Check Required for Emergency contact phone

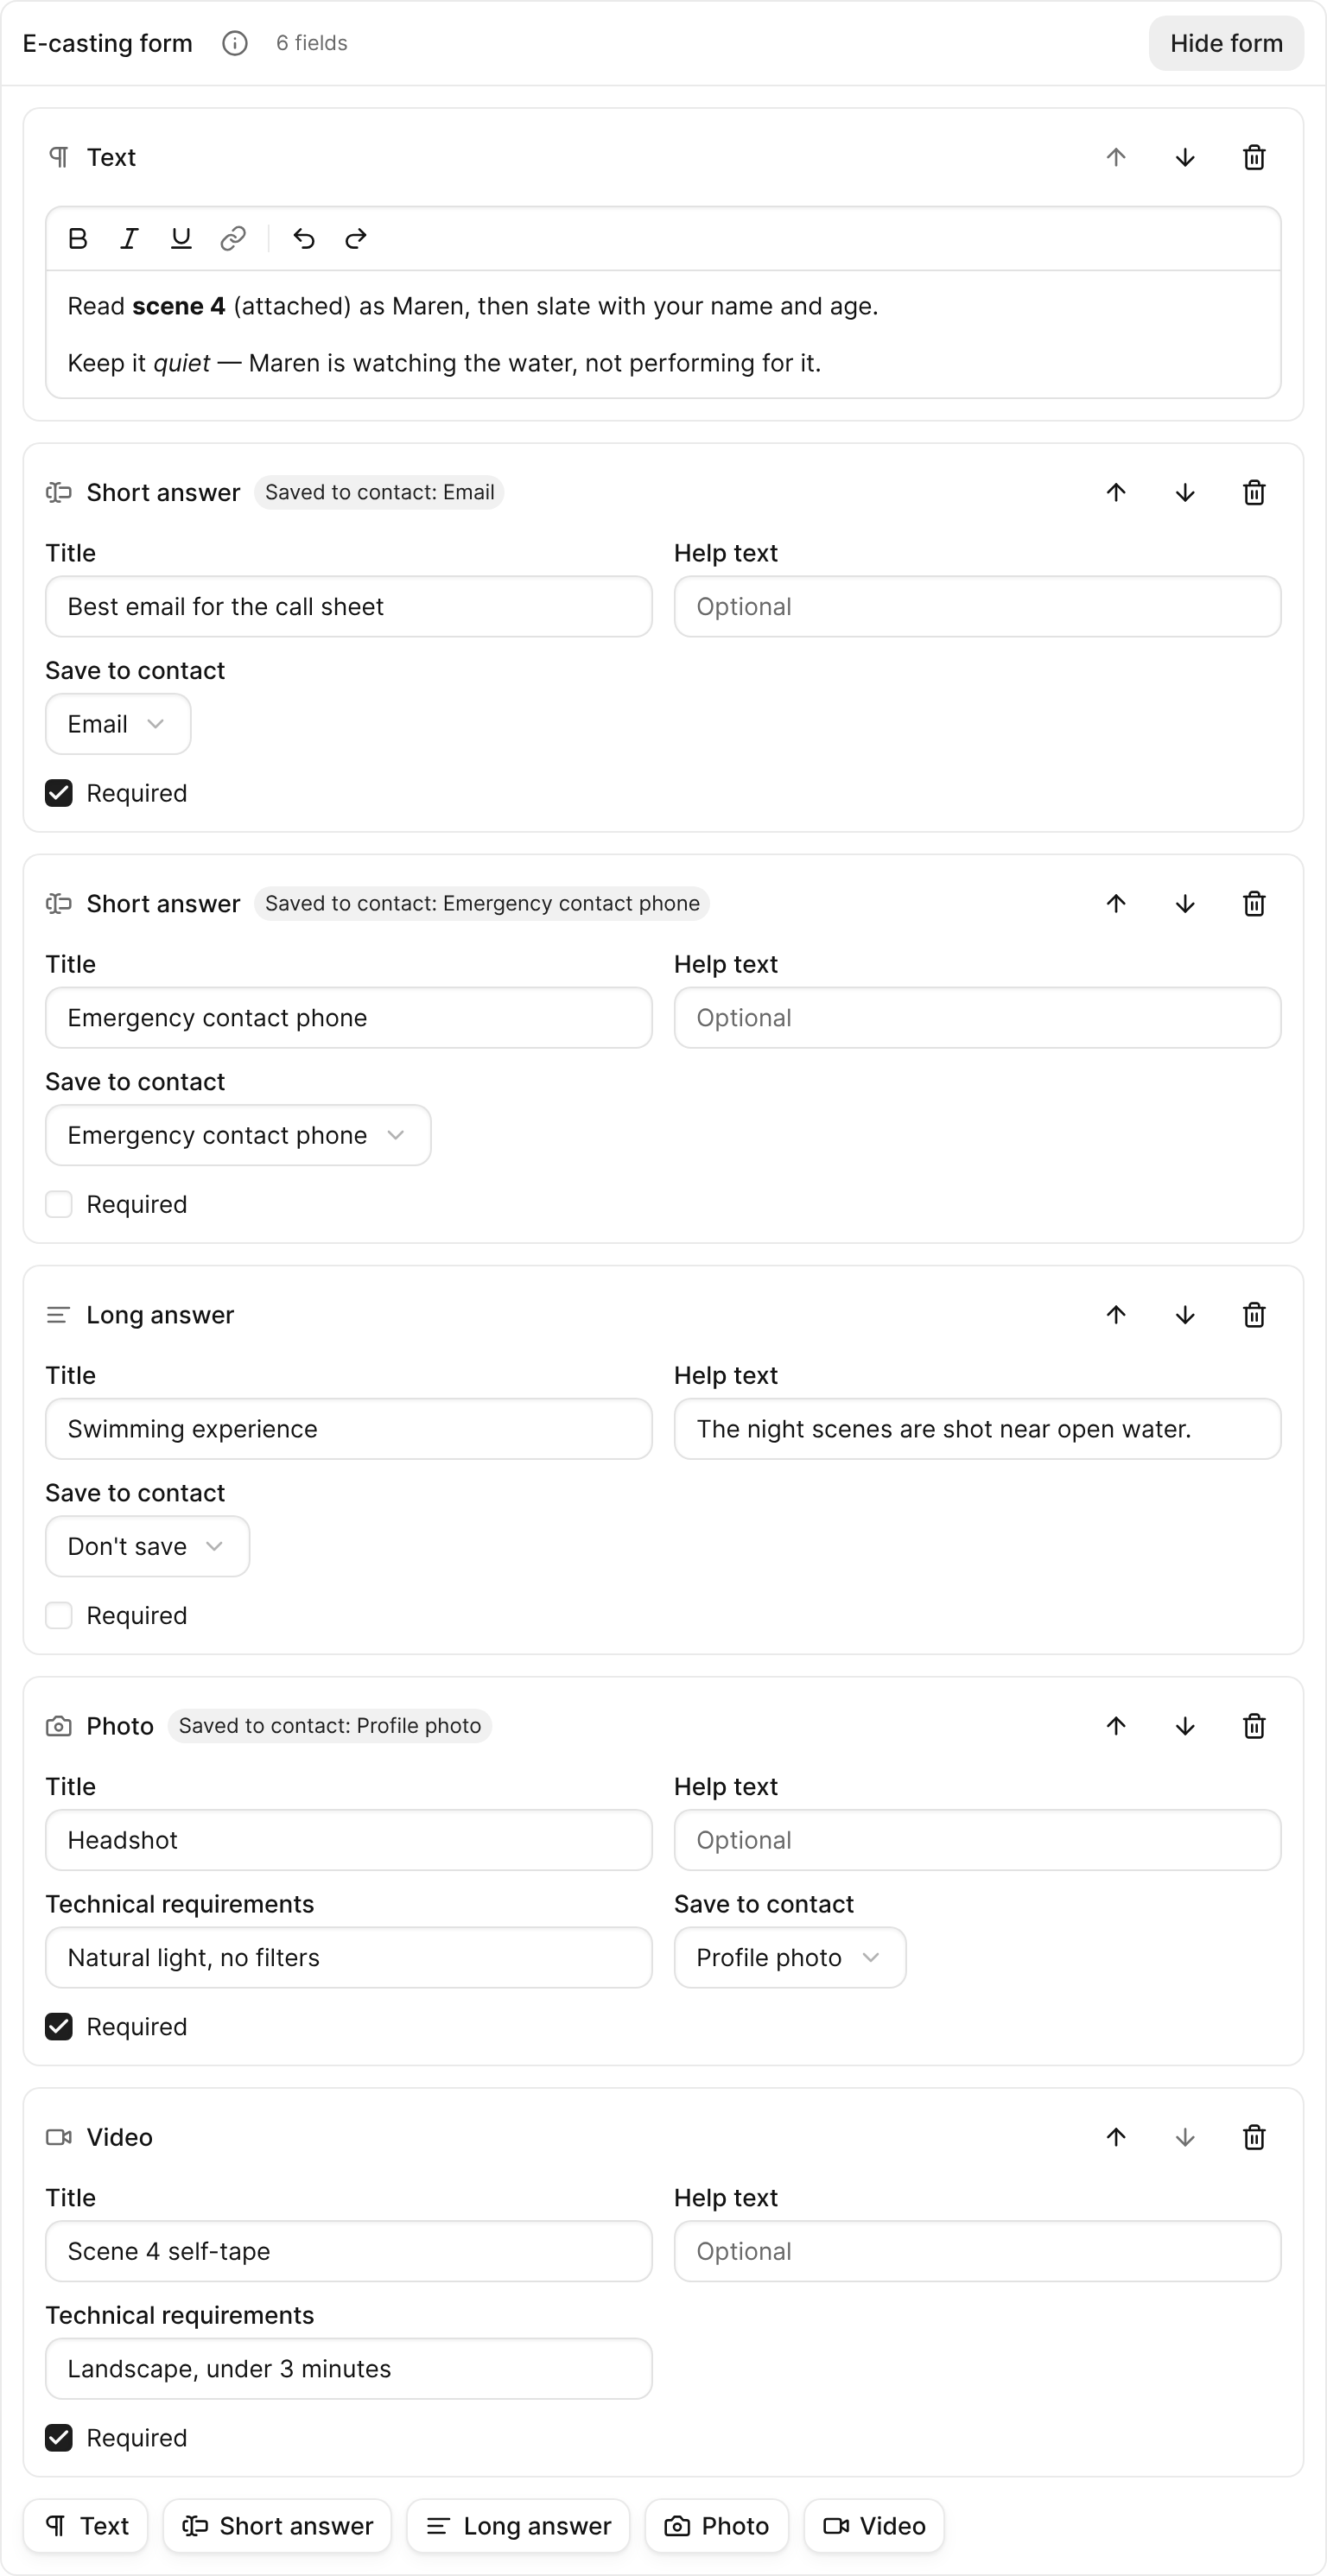[x=59, y=1204]
